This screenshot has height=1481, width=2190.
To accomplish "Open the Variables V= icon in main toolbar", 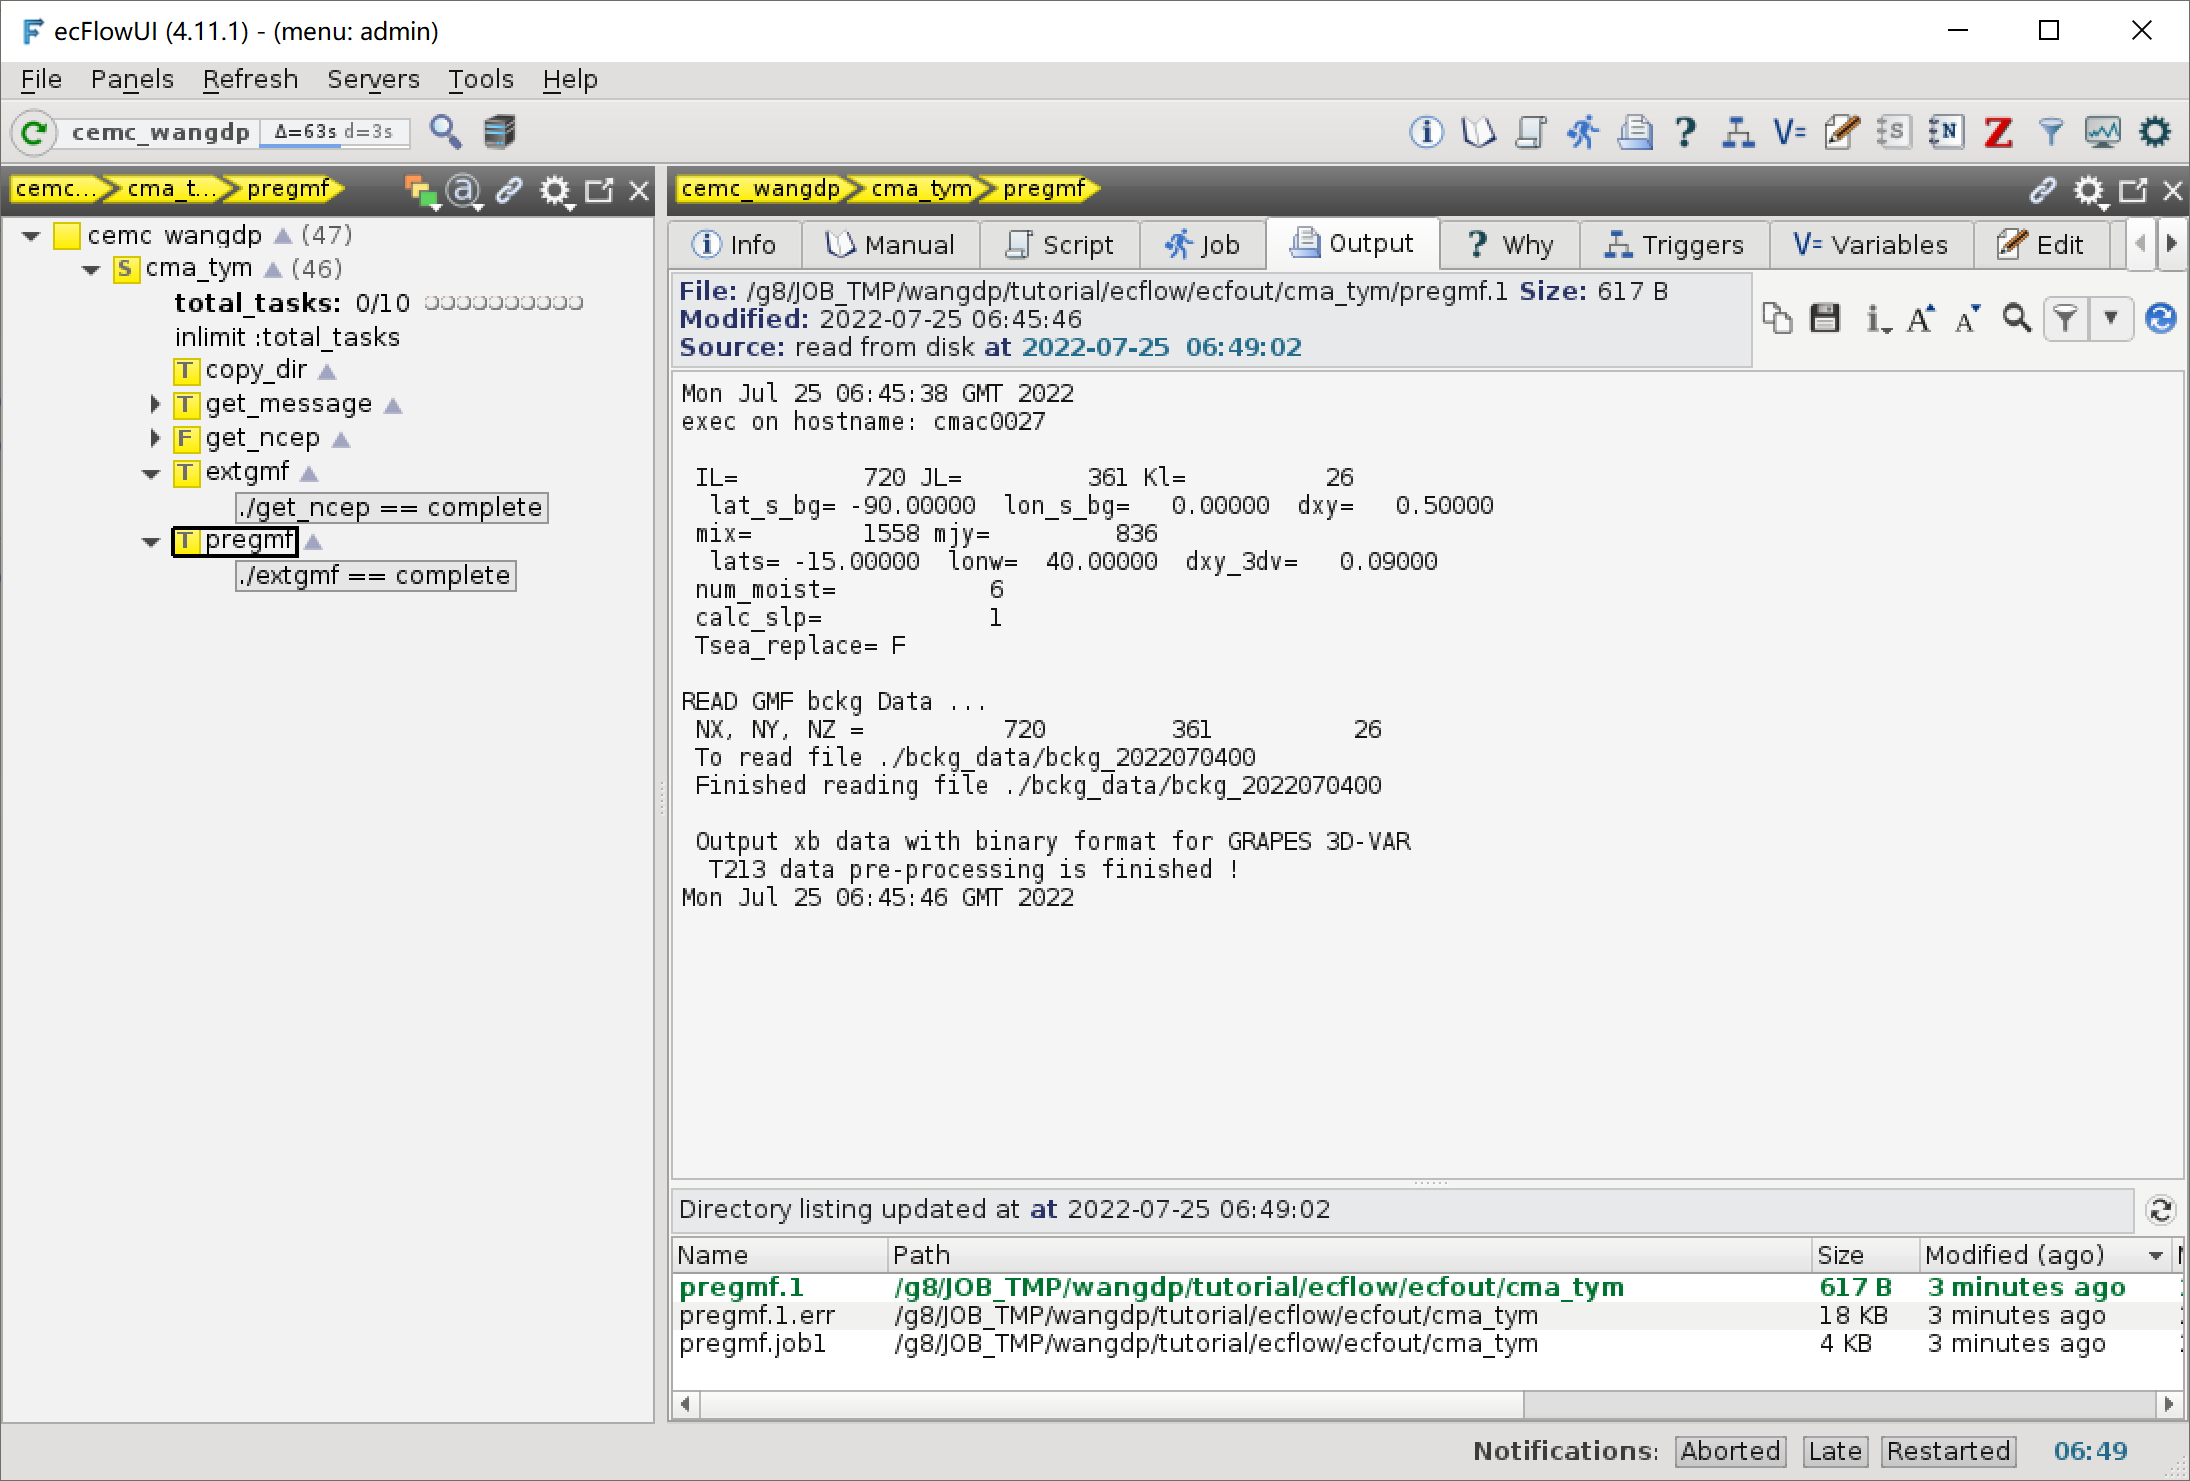I will pyautogui.click(x=1790, y=132).
